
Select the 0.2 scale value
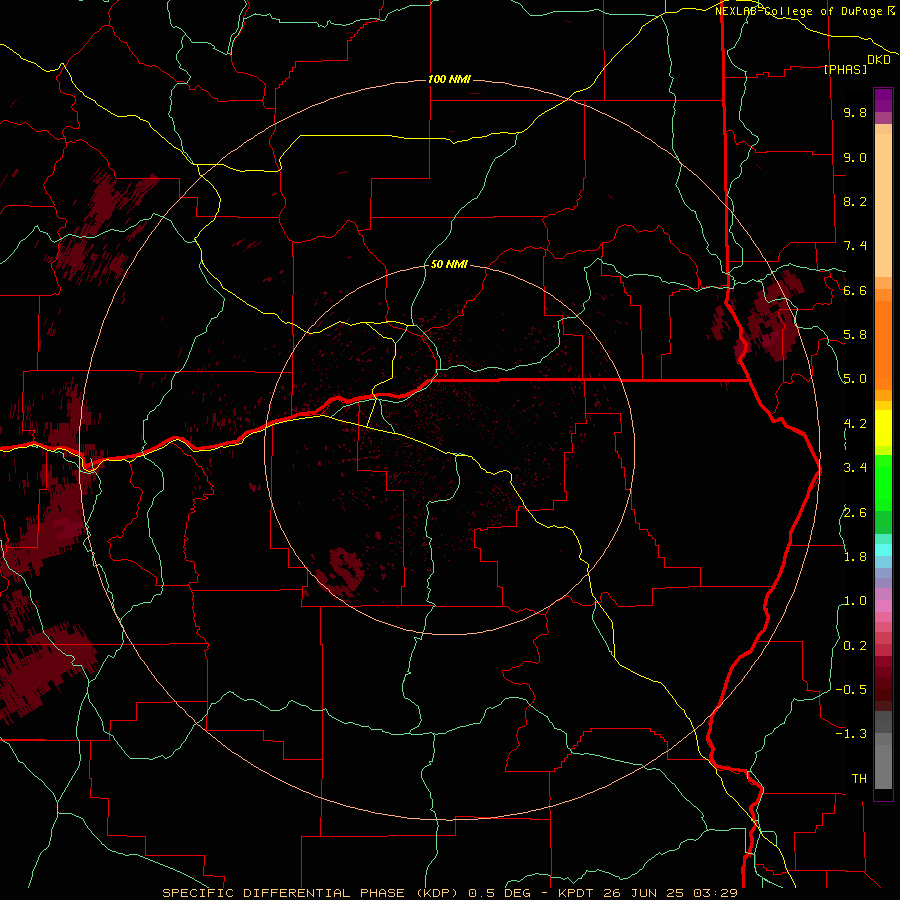[x=855, y=646]
